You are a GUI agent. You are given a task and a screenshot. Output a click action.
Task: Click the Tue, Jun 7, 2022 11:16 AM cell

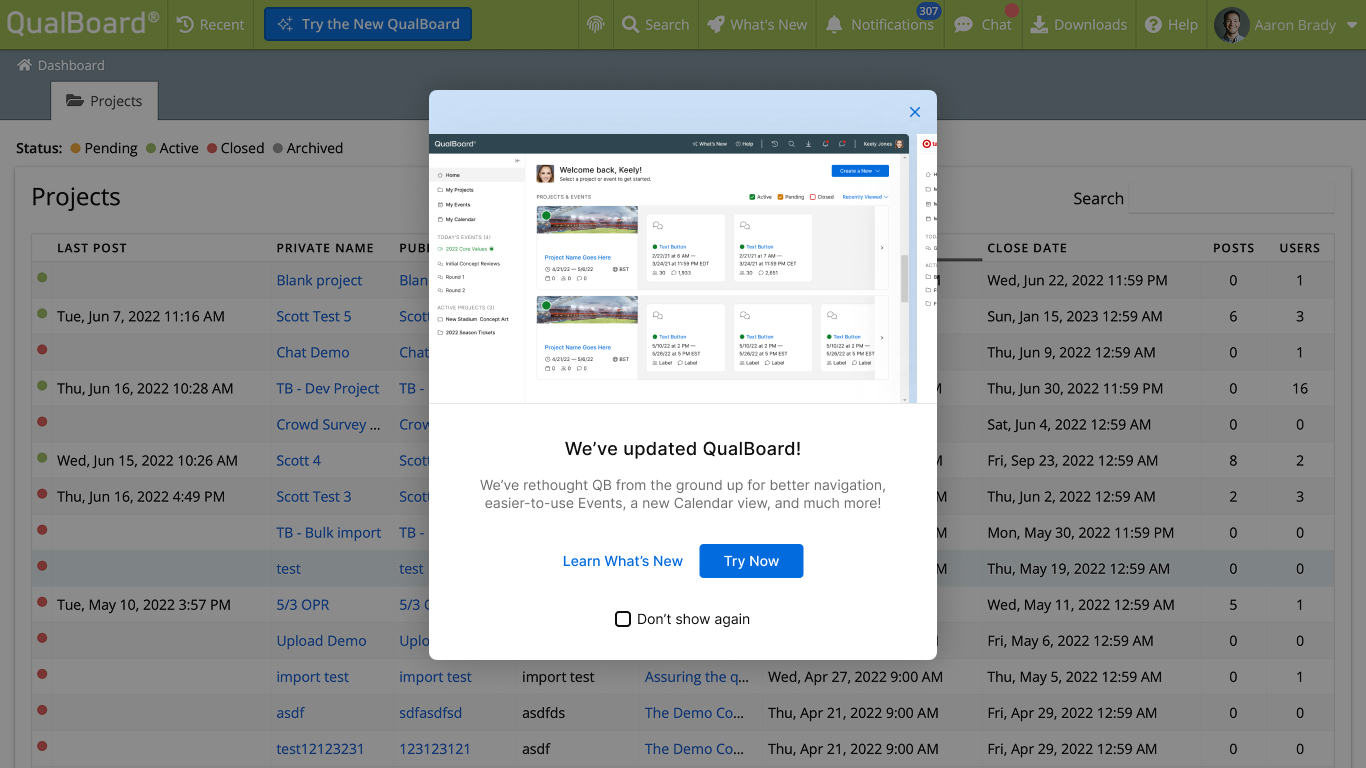[141, 317]
